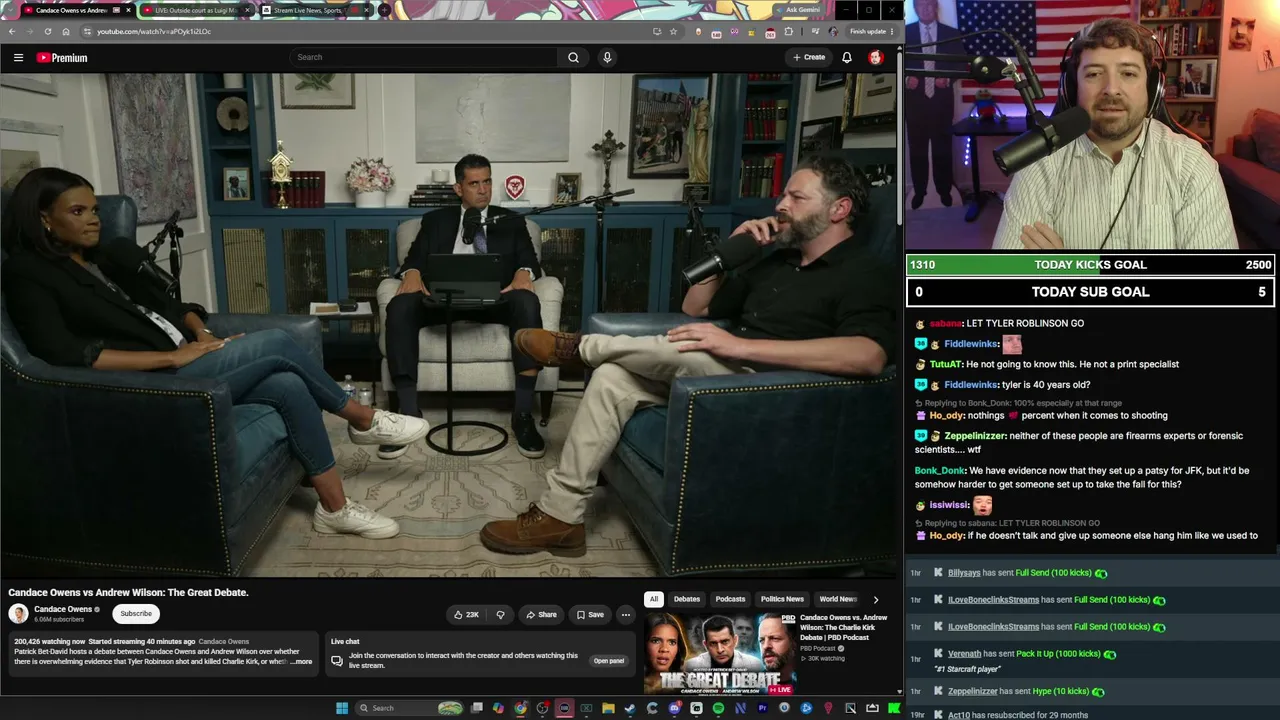Open Candace Owens channel avatar
The image size is (1280, 720).
pyautogui.click(x=18, y=613)
